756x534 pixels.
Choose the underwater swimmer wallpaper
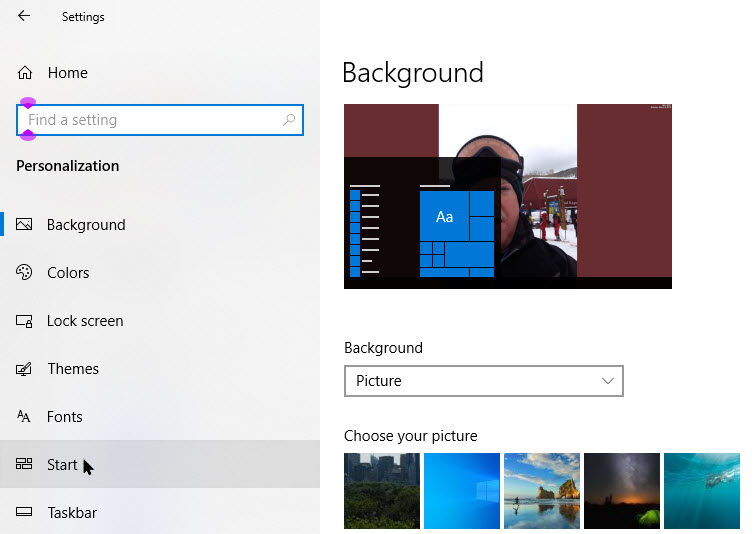point(701,491)
